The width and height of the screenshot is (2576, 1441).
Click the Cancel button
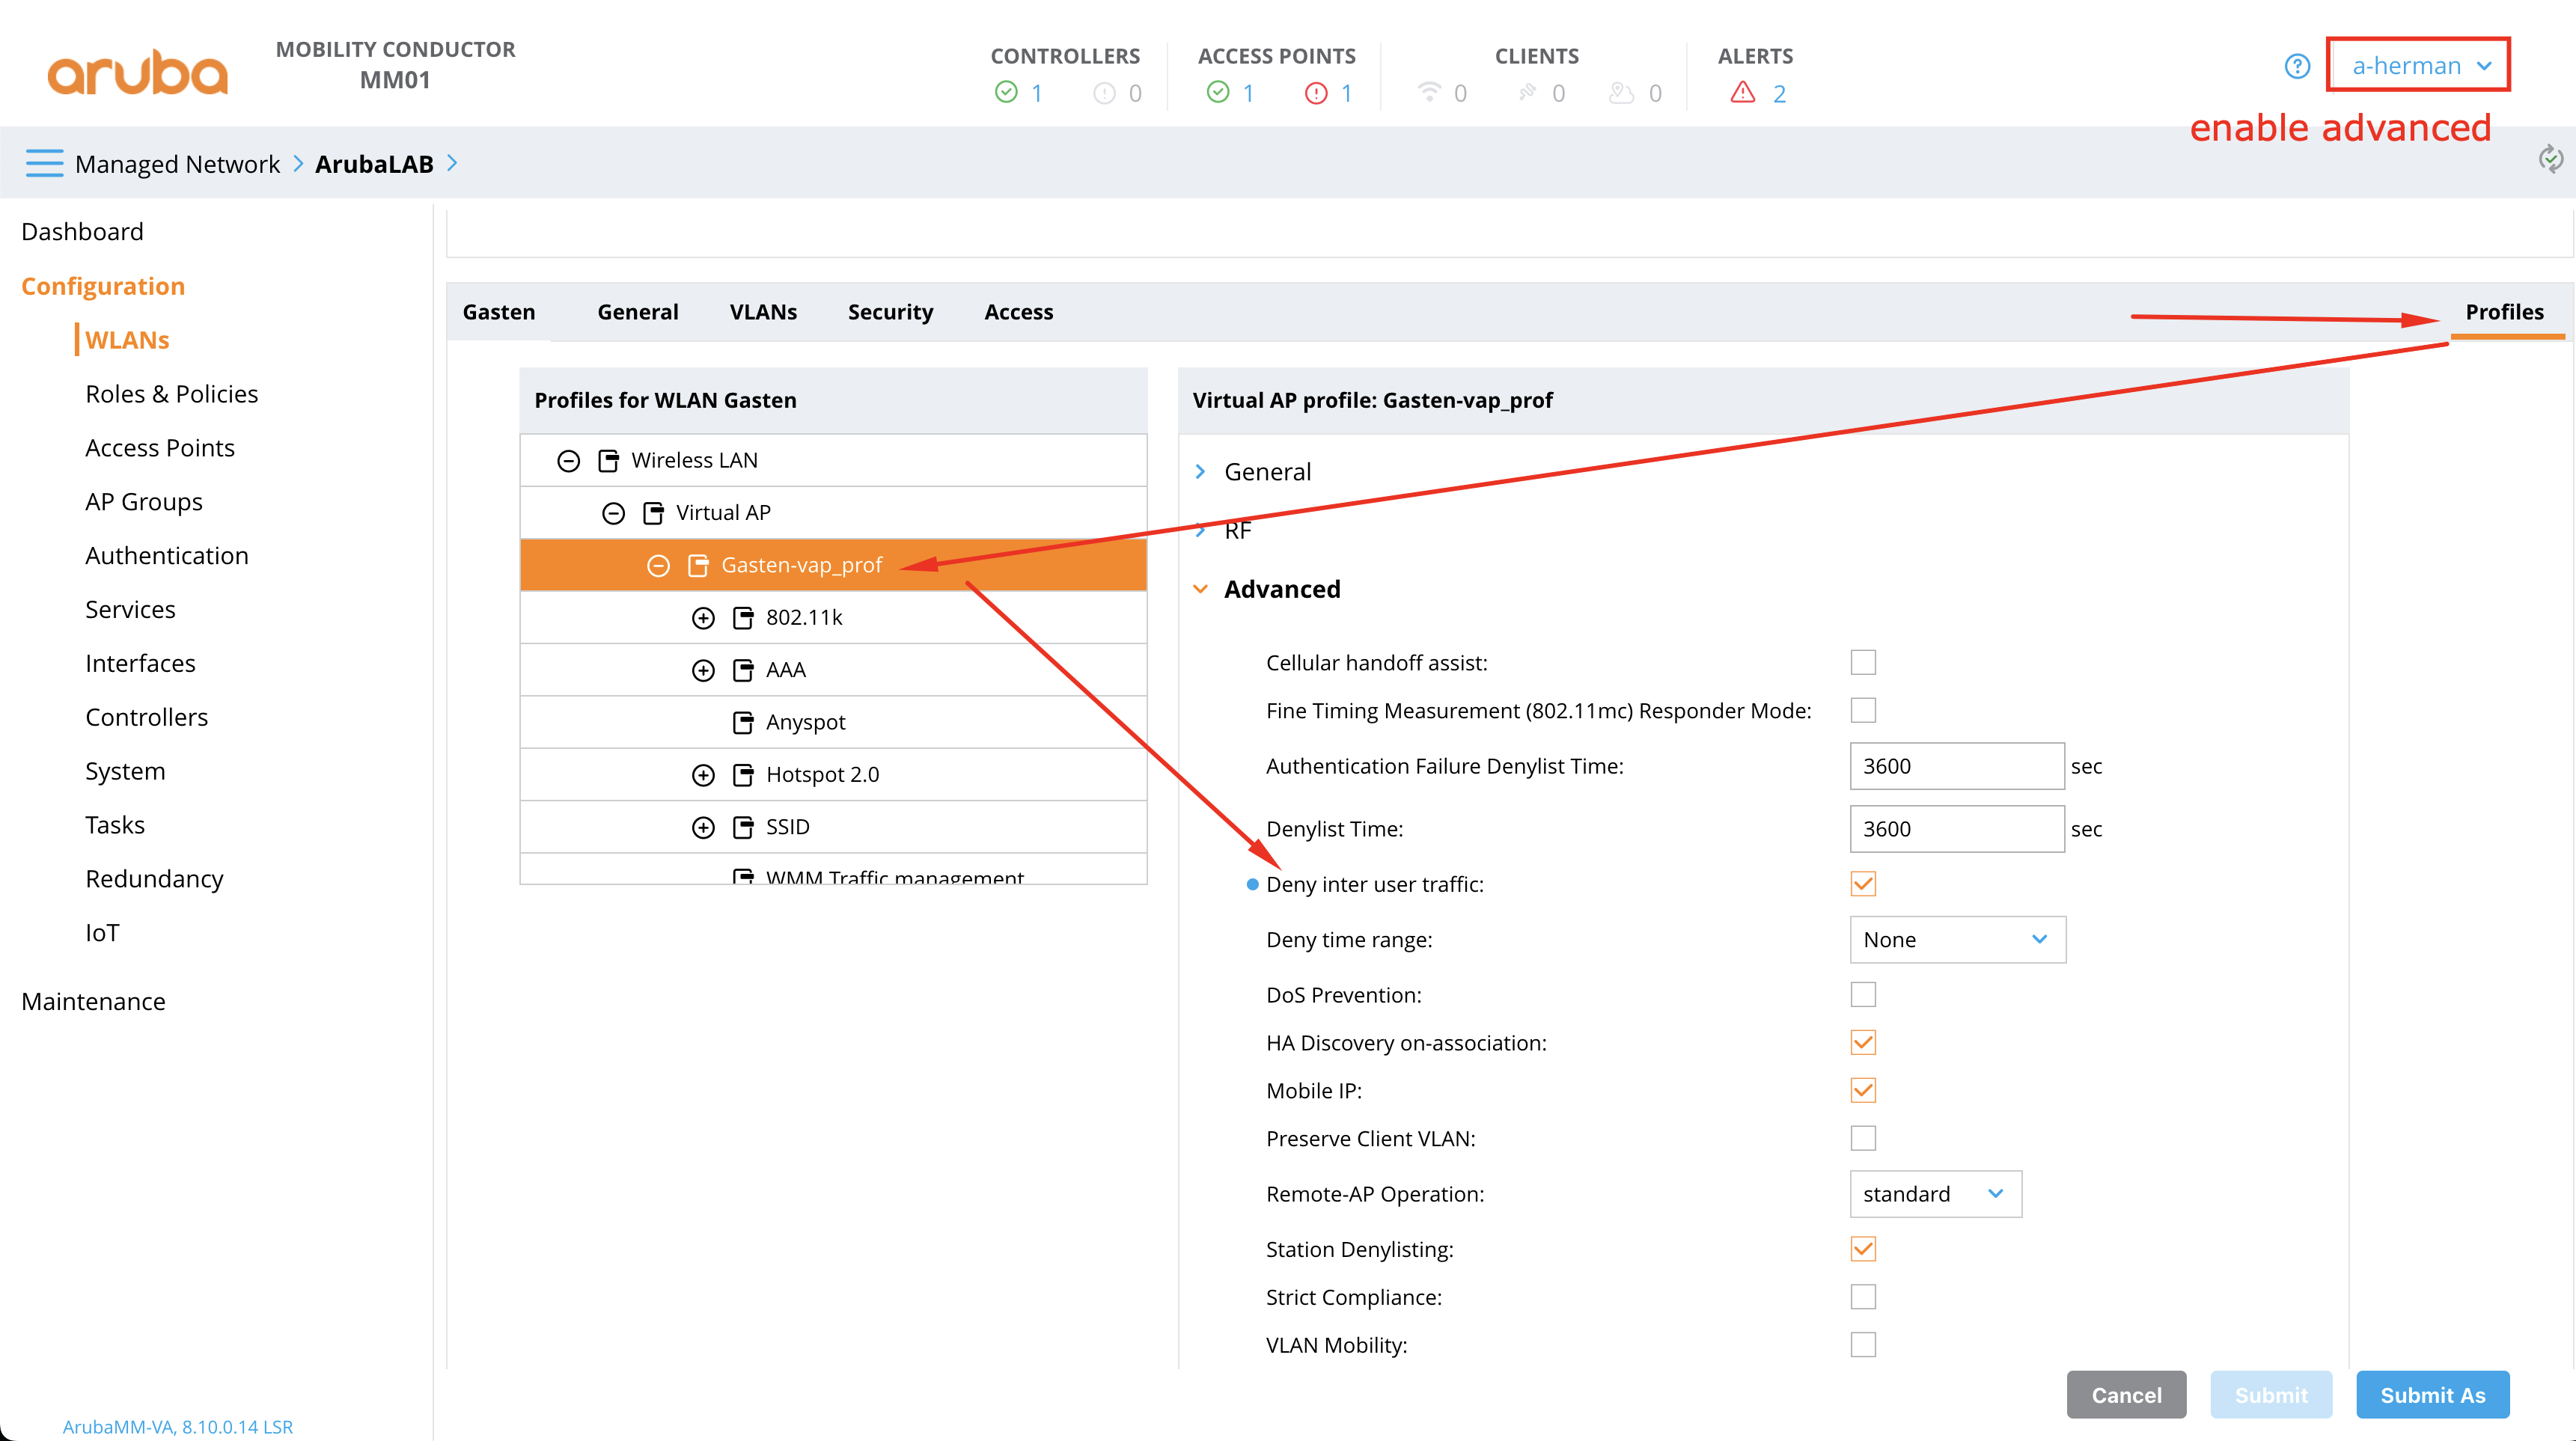[2126, 1395]
